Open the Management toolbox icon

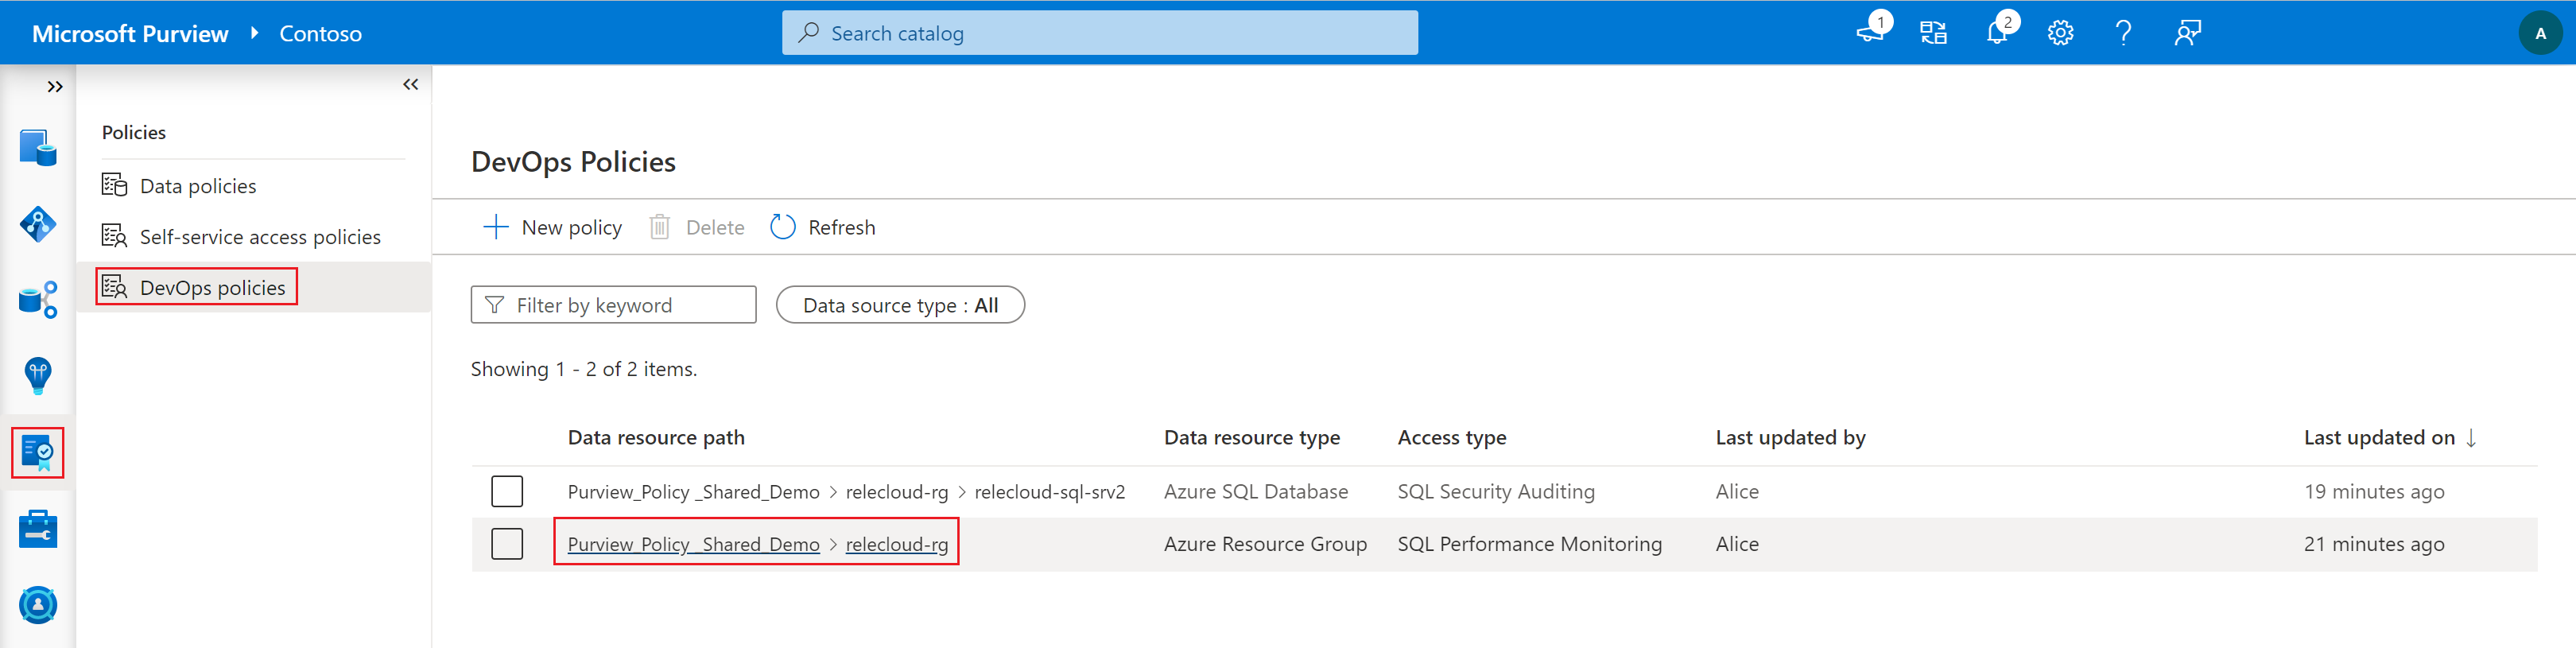click(38, 529)
